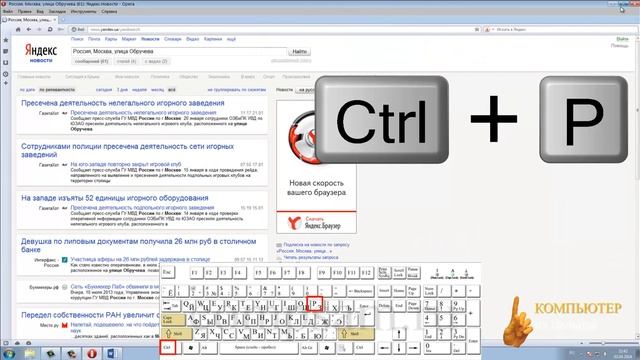Open the Картинки Yandex service link
Image resolution: width=640 pixels, height=360 pixels.
pyautogui.click(x=213, y=39)
